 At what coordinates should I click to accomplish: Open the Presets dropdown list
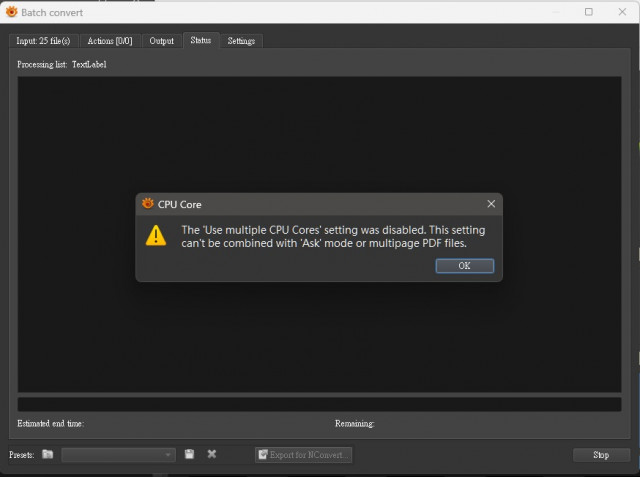pyautogui.click(x=118, y=455)
